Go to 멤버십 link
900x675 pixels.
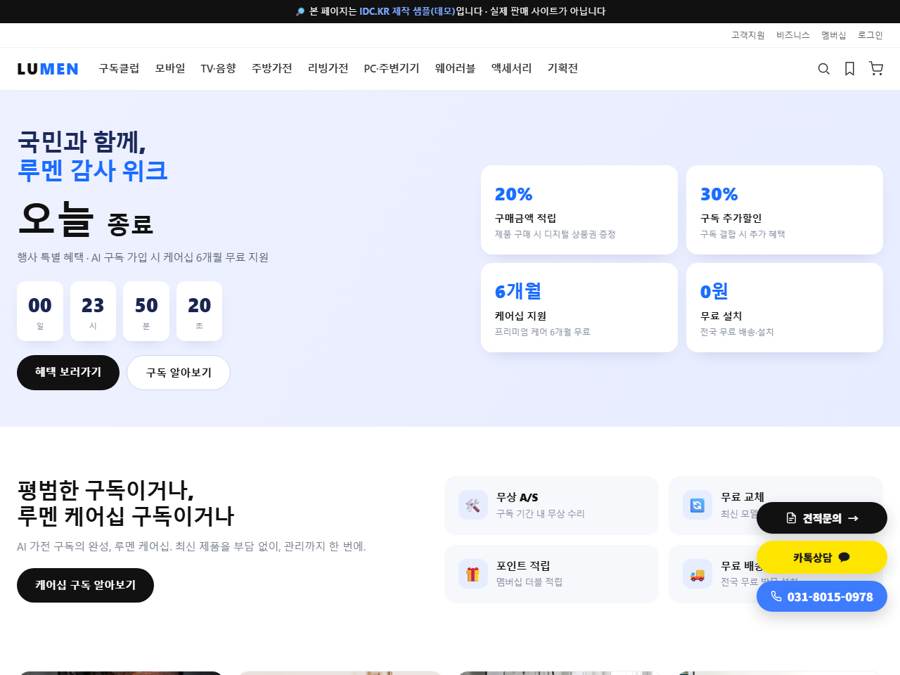click(x=833, y=35)
